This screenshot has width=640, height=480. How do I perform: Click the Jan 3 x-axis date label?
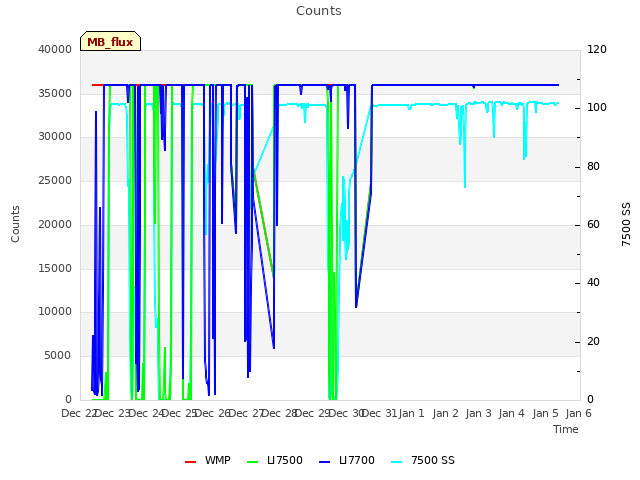click(478, 413)
